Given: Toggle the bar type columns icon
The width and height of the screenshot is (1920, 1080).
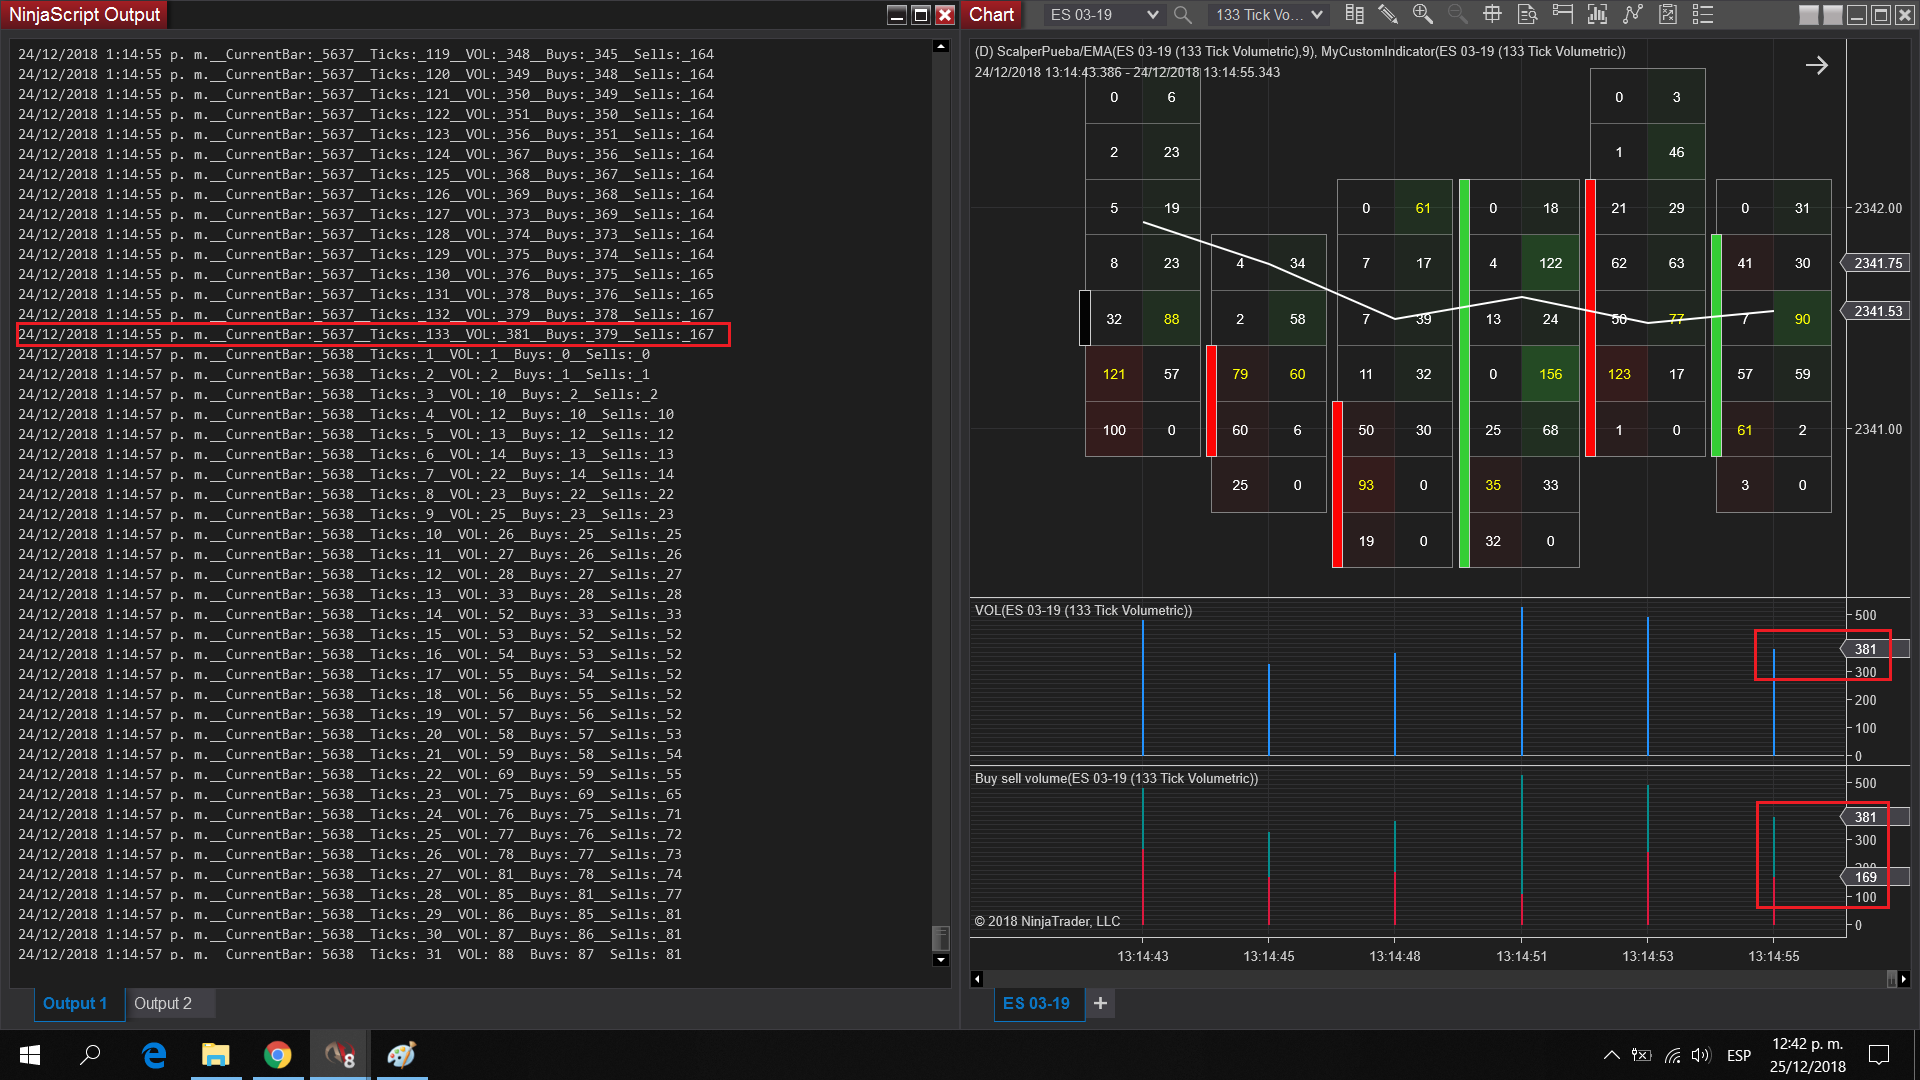Looking at the screenshot, I should 1354,15.
